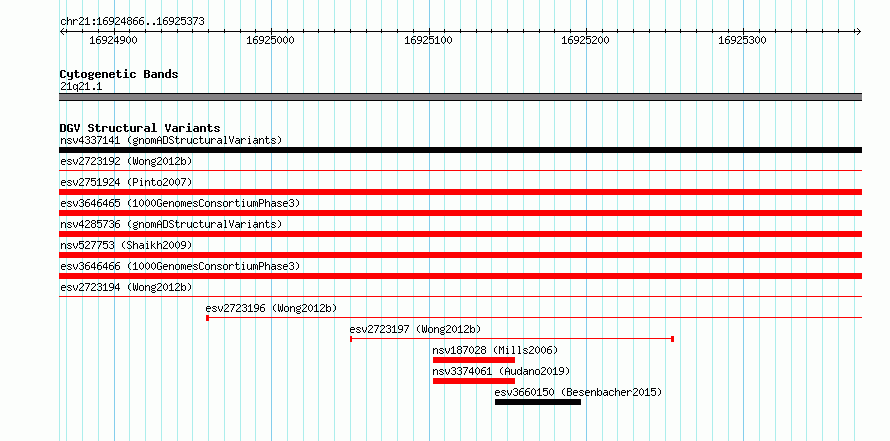
Task: Click ruler position 16924900
Action: click(x=114, y=40)
